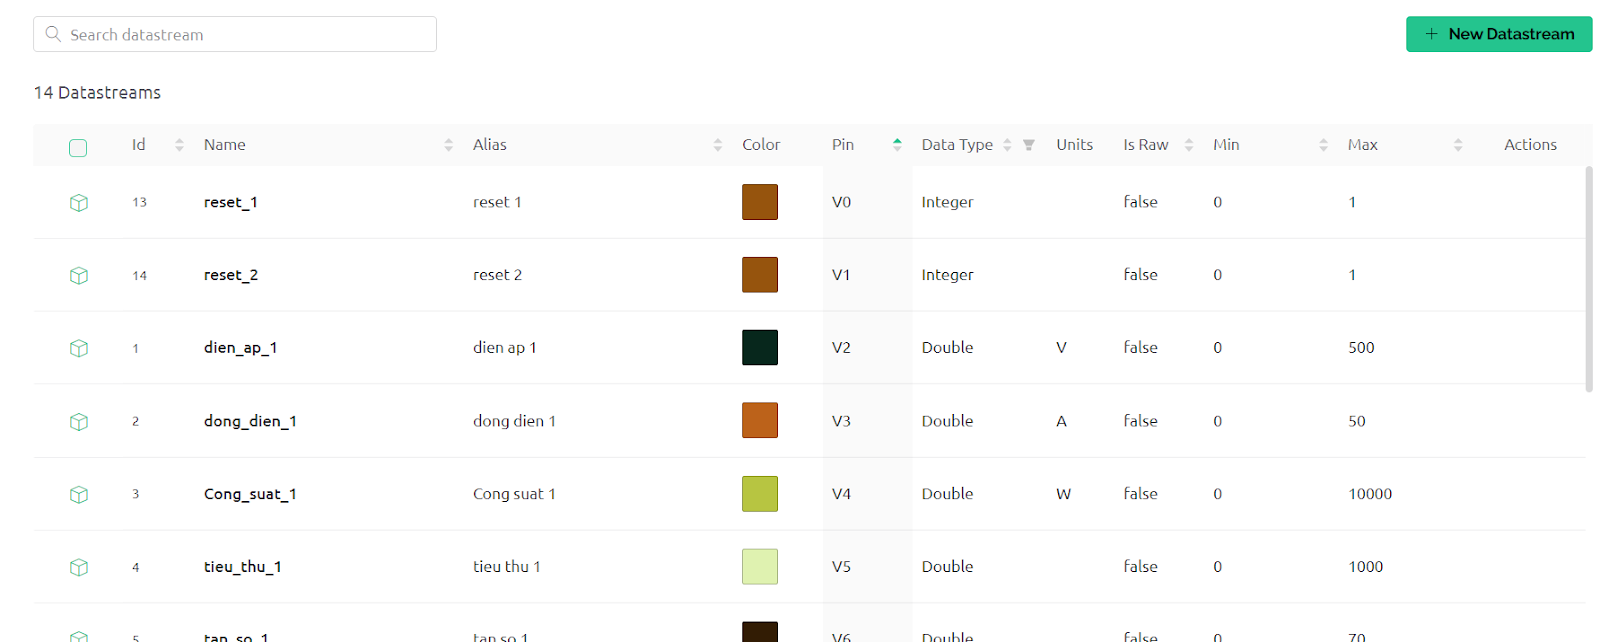Select the tieu_thu_1 datastream name
Viewport: 1600px width, 642px height.
click(x=243, y=567)
